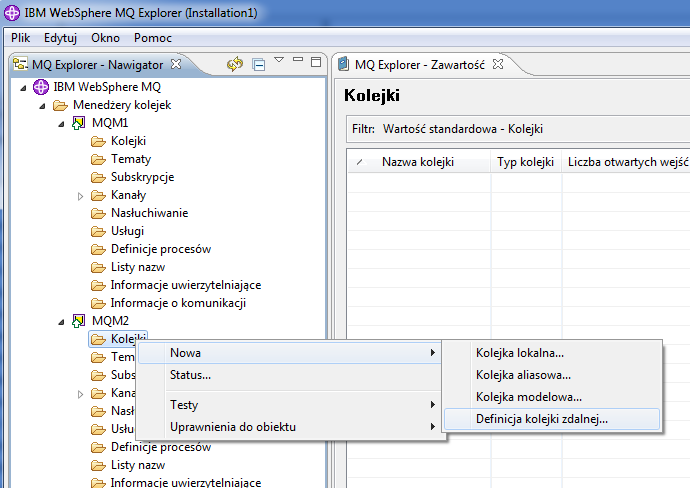
Task: Click the refresh icon in Nawigator toolbar
Action: click(235, 64)
